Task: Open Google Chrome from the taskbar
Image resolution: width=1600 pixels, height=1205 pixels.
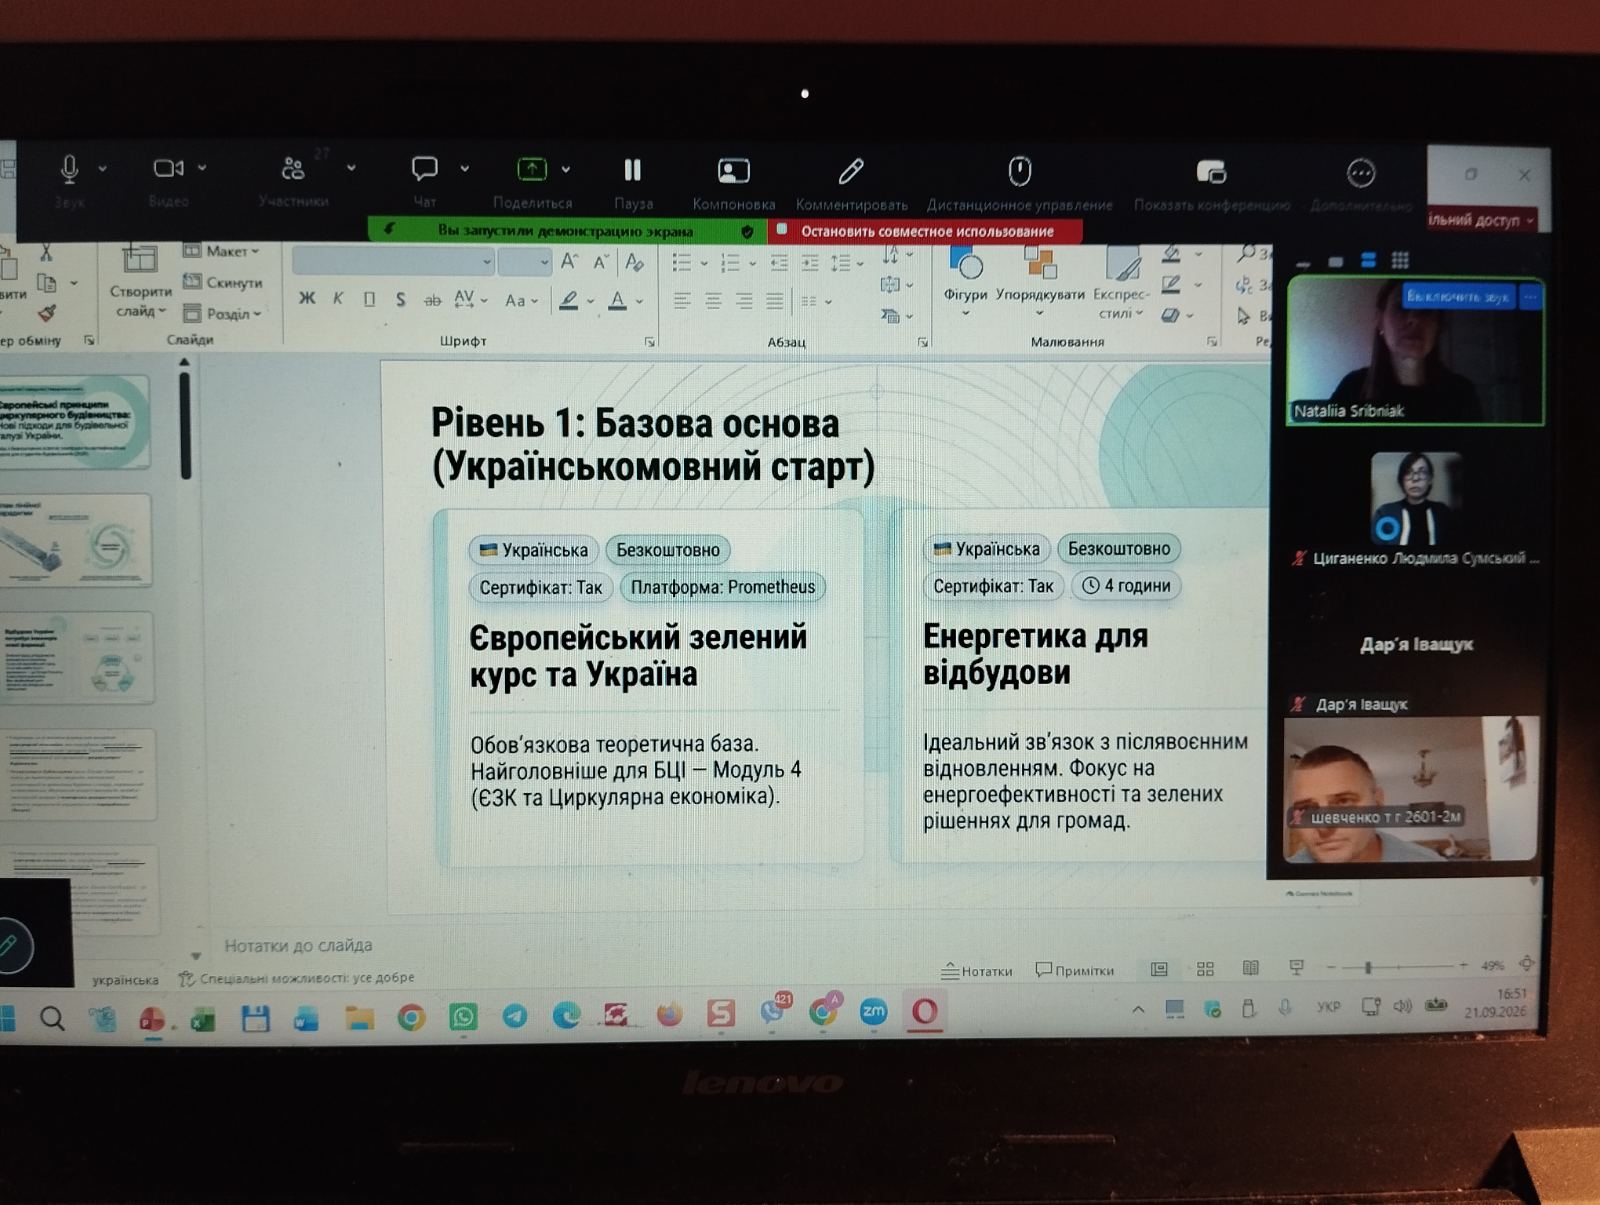Action: pyautogui.click(x=411, y=1018)
